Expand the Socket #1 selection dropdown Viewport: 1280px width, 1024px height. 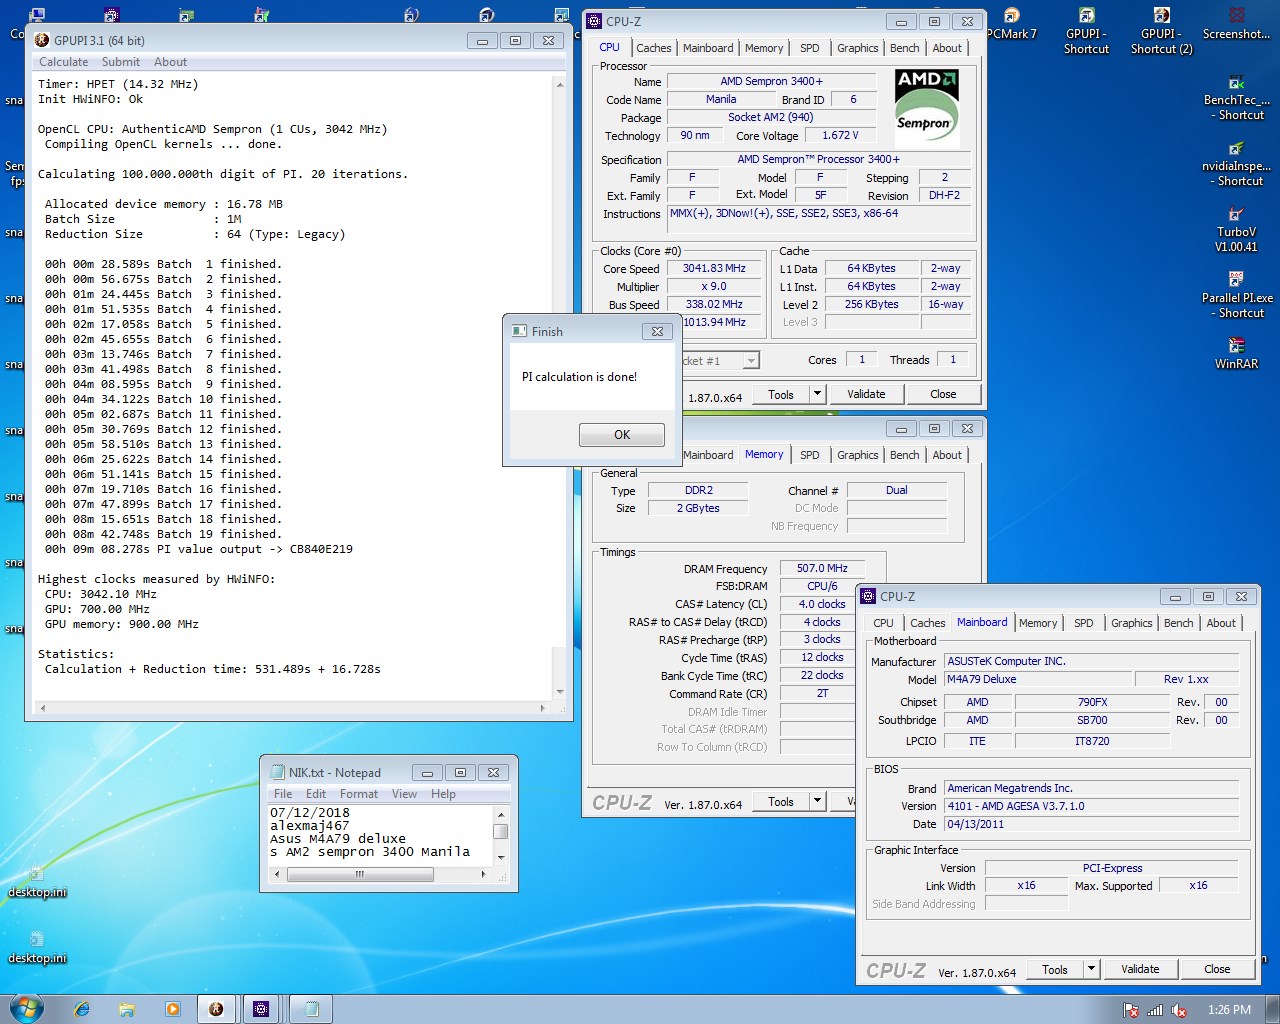(751, 360)
